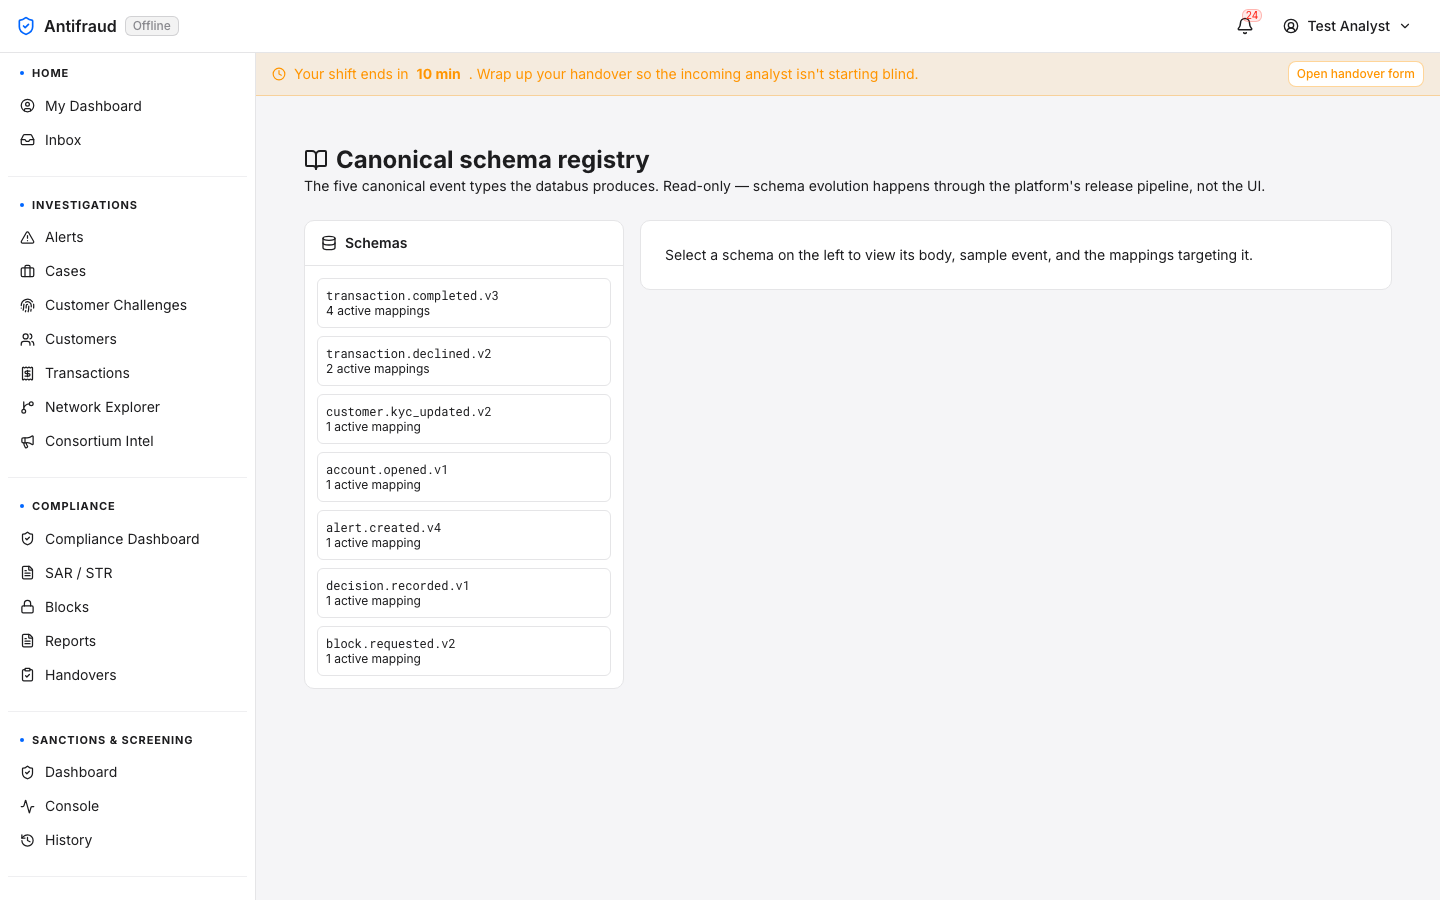This screenshot has height=900, width=1440.
Task: Click the Reports file icon
Action: click(x=28, y=641)
